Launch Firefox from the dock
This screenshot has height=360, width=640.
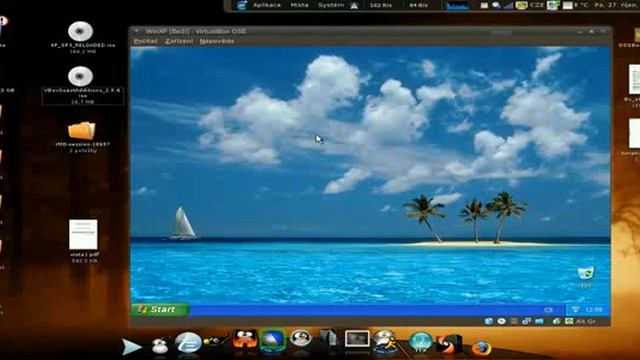[482, 348]
